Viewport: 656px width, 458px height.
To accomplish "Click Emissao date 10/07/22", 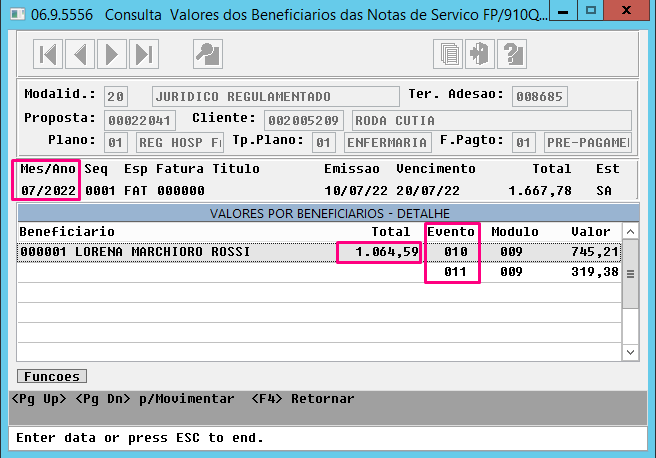I will 356,191.
